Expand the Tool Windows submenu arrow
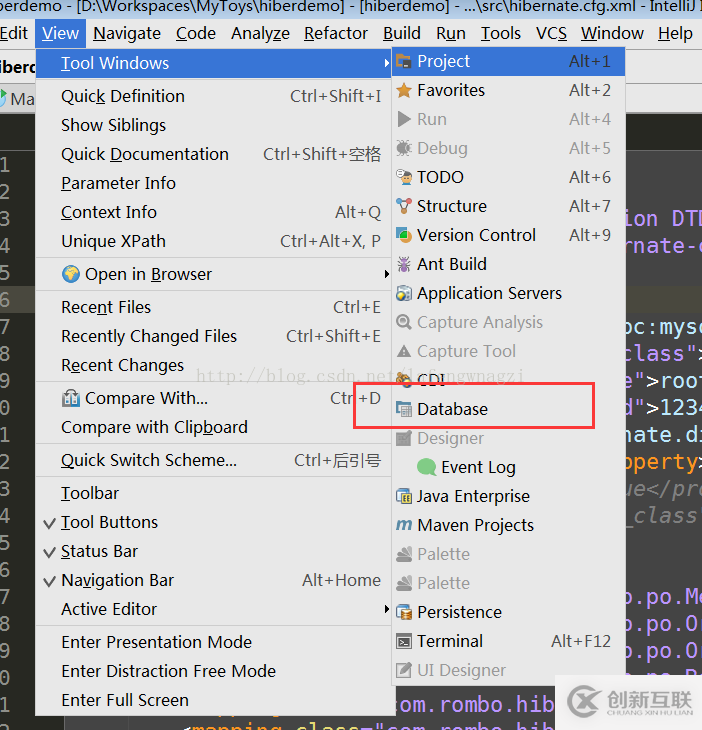The image size is (702, 730). tap(387, 63)
